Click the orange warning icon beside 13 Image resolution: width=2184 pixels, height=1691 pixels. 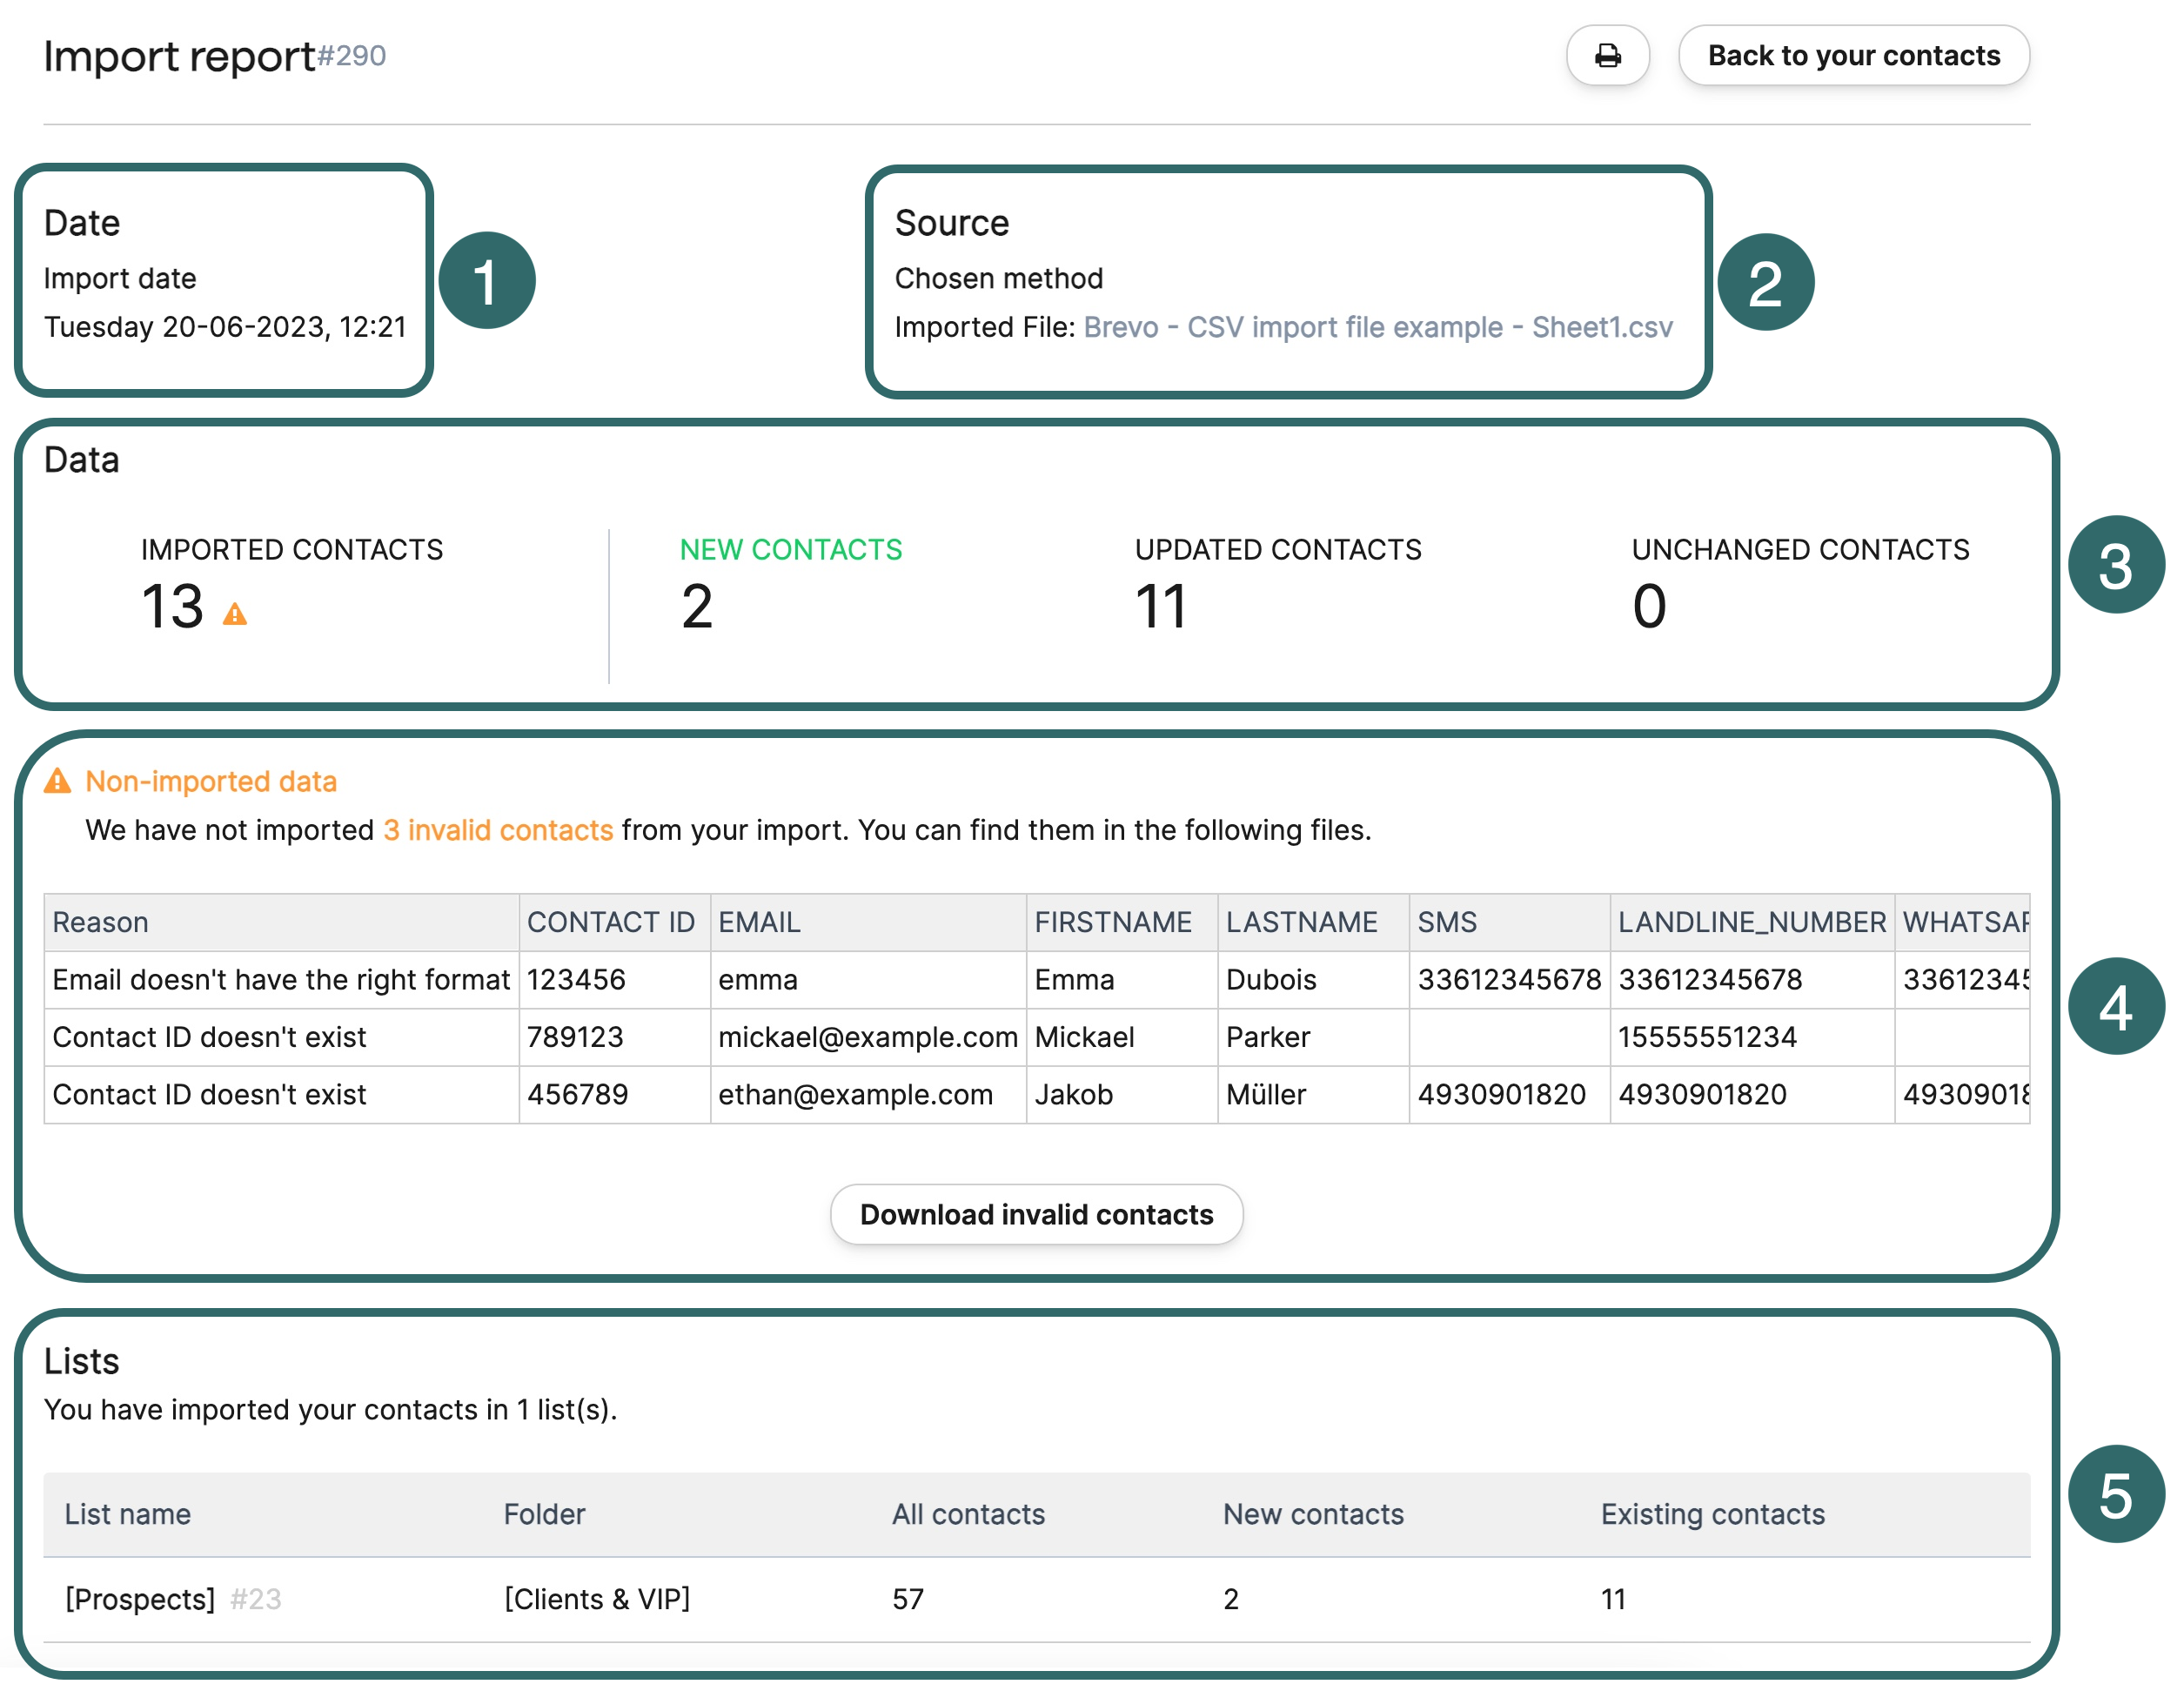(235, 614)
